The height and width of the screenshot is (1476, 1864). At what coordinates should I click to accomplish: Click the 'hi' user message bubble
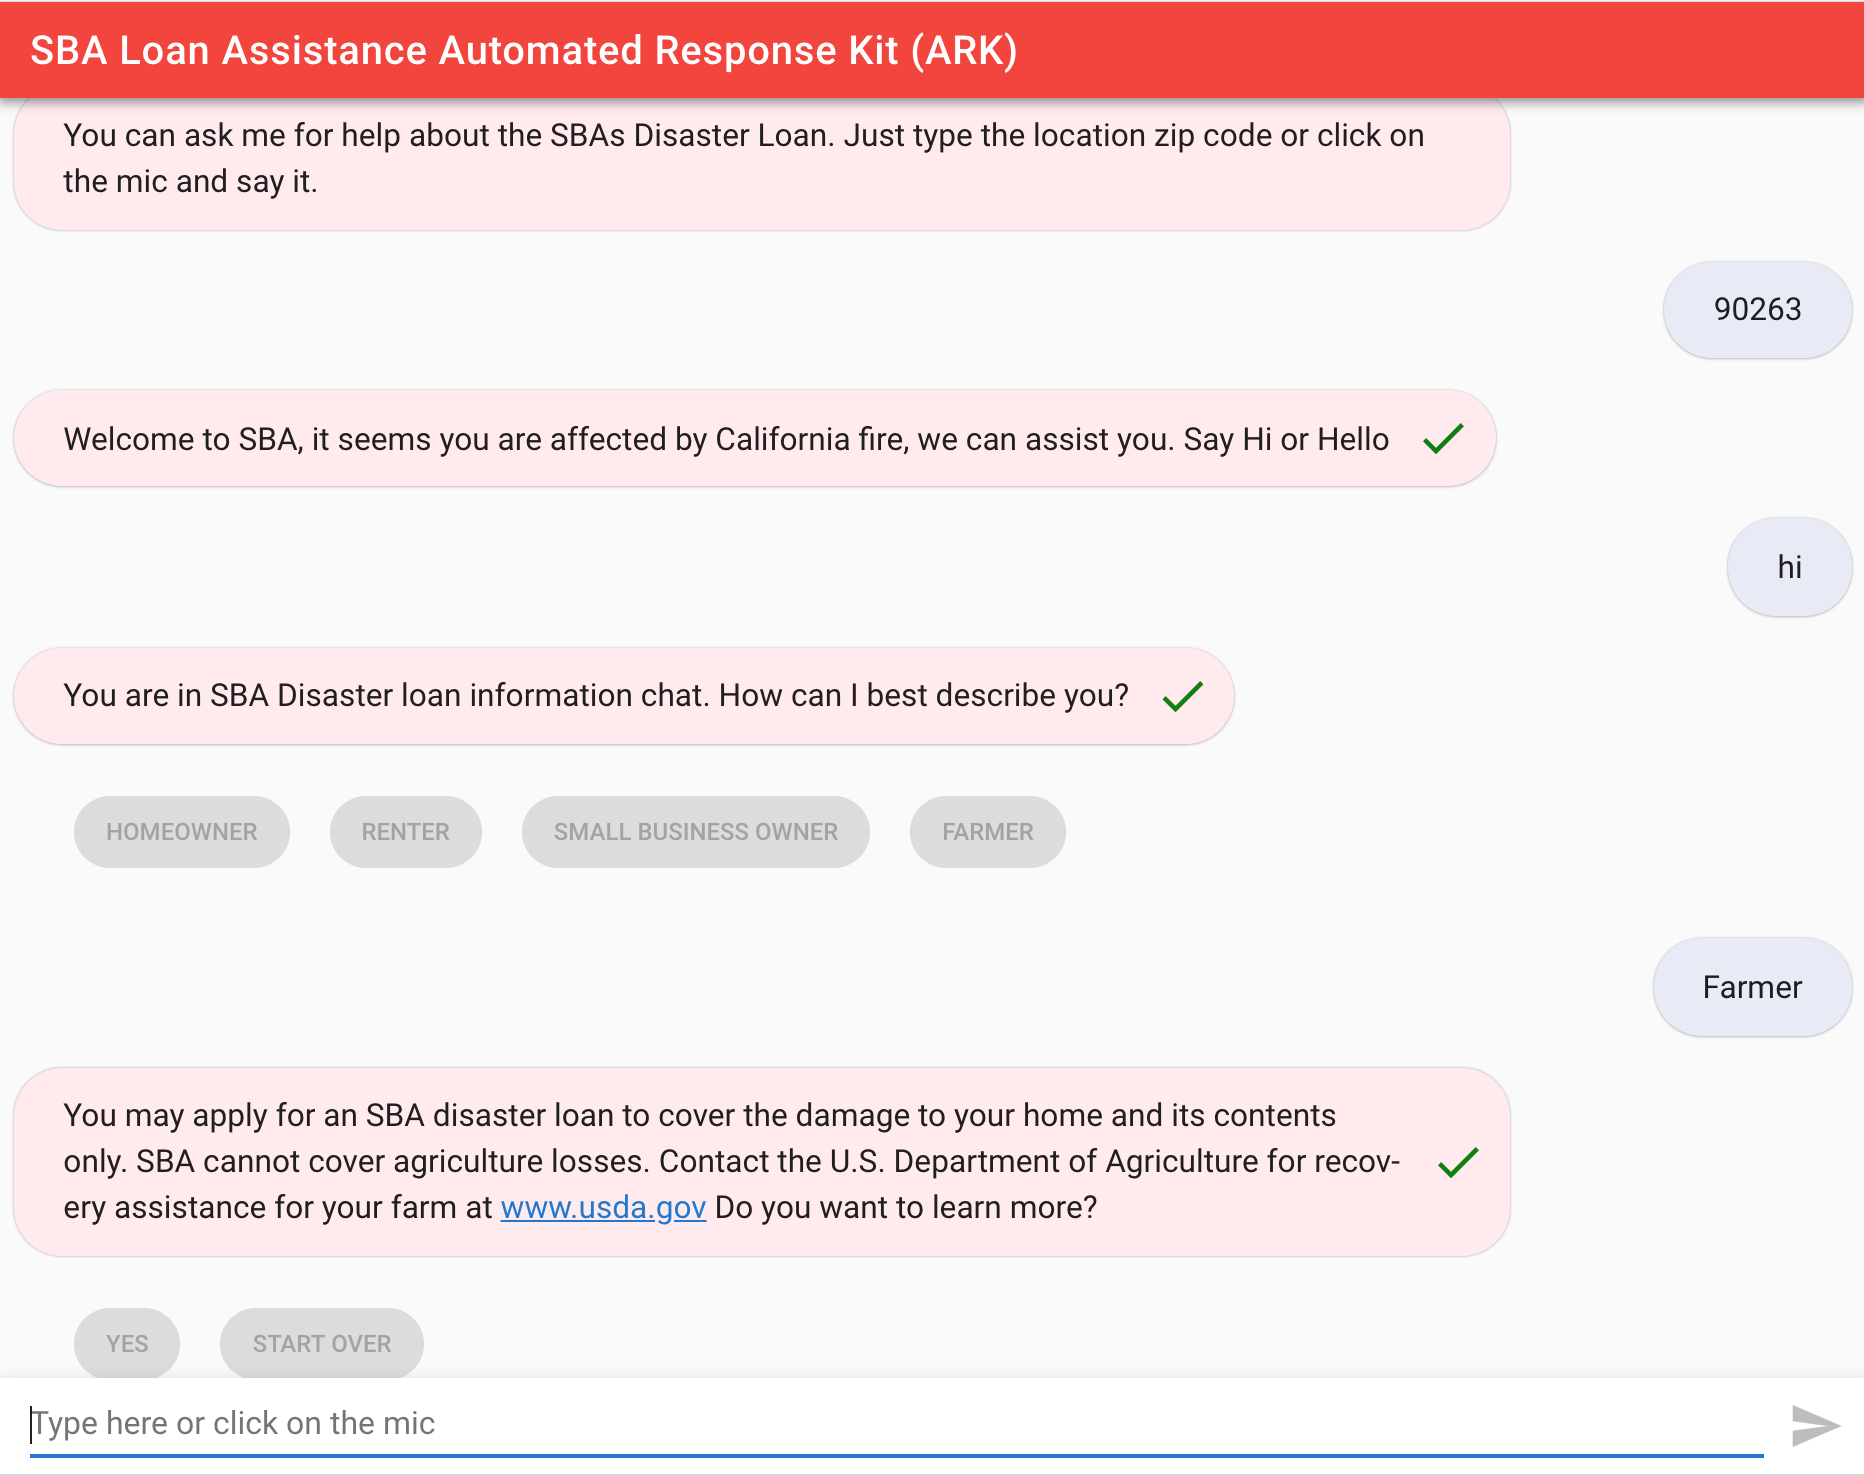tap(1790, 567)
